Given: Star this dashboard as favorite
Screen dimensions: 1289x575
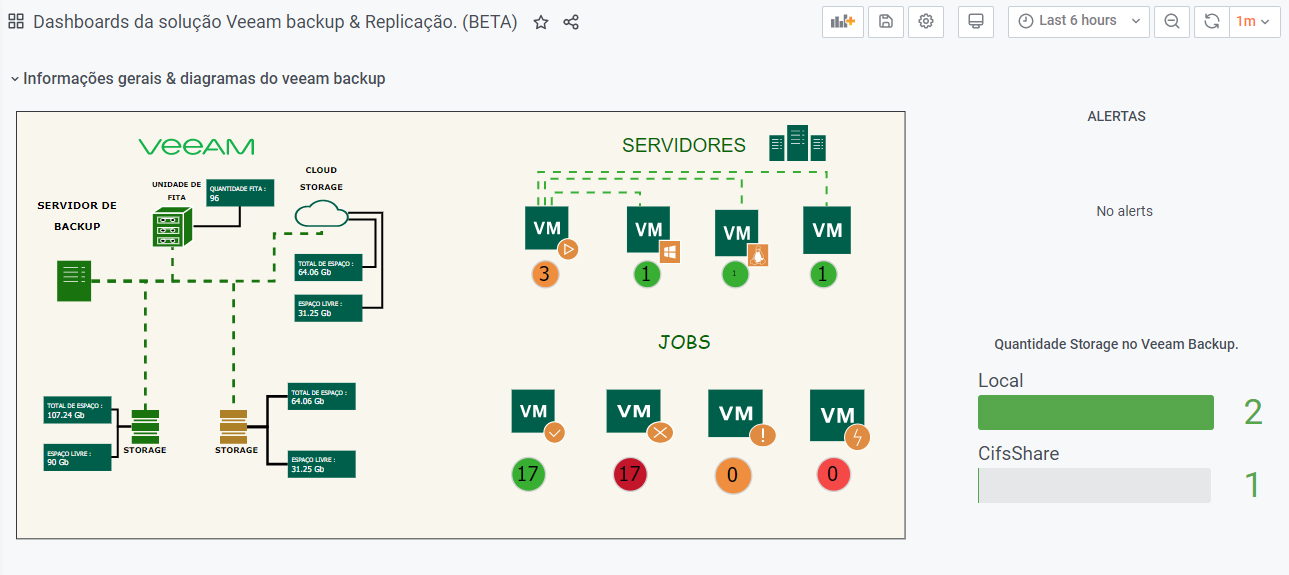Looking at the screenshot, I should (541, 22).
